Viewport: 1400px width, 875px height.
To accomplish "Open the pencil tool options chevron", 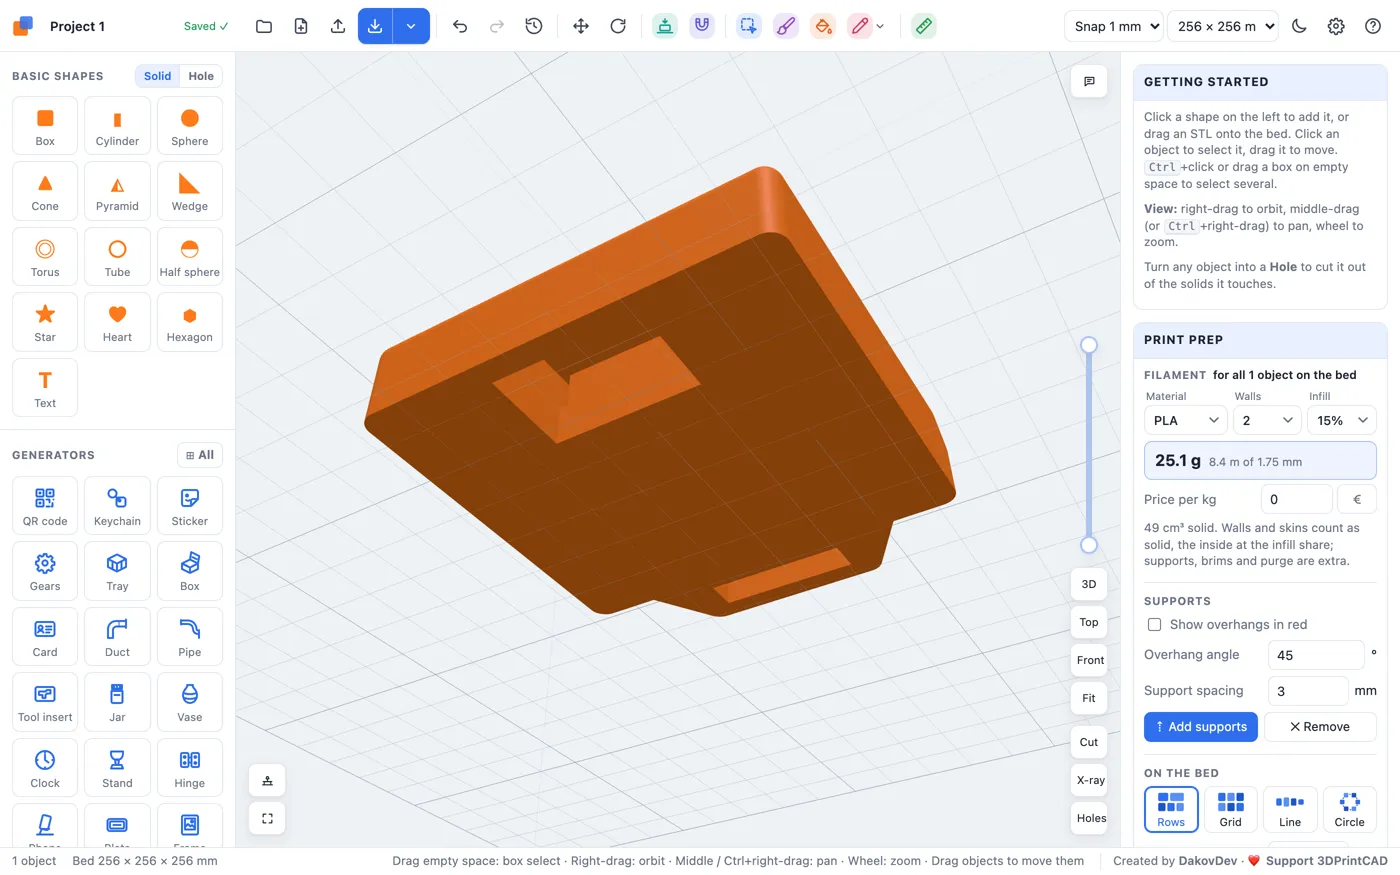I will coord(880,27).
